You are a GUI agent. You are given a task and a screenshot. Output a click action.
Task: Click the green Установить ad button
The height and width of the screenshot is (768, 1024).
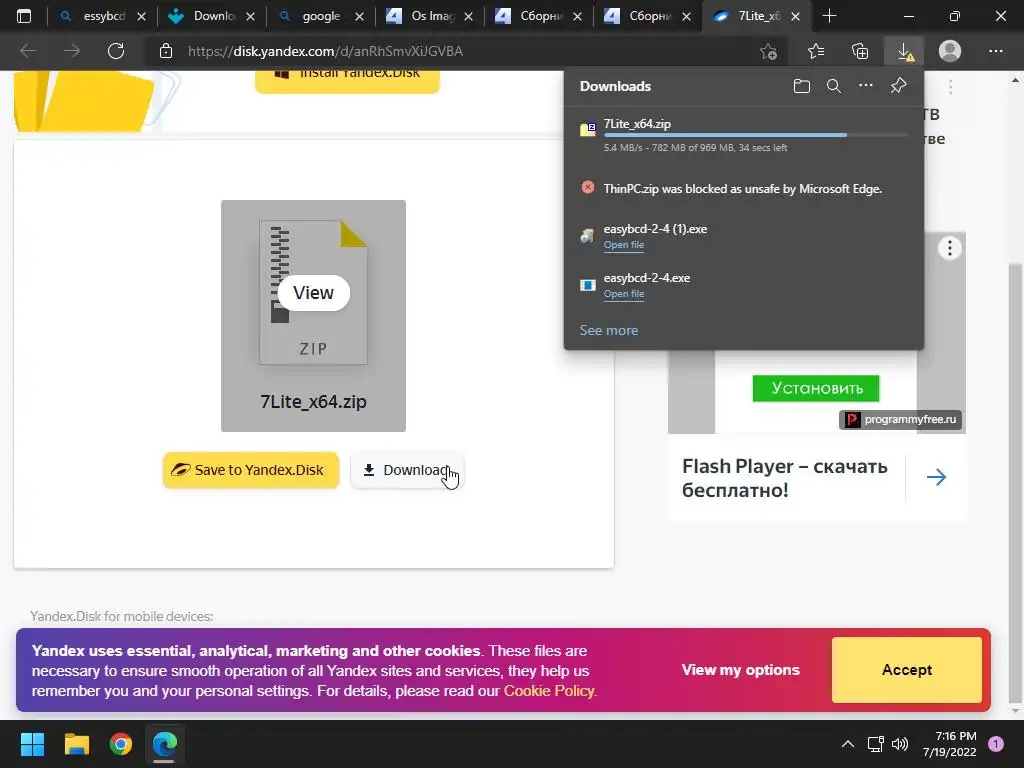pyautogui.click(x=816, y=389)
